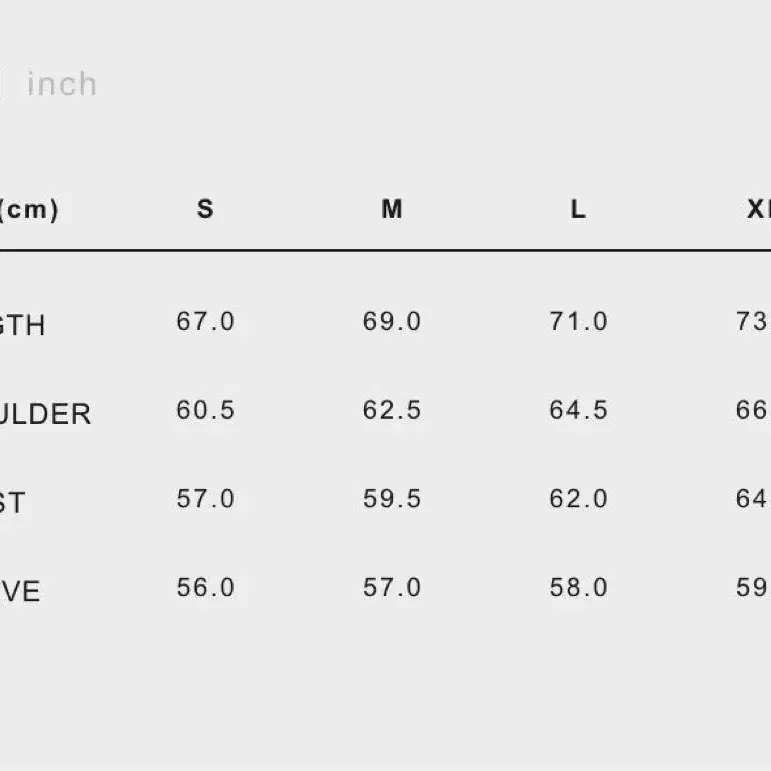Click the partially visible length row label
Image resolution: width=771 pixels, height=771 pixels.
click(22, 326)
